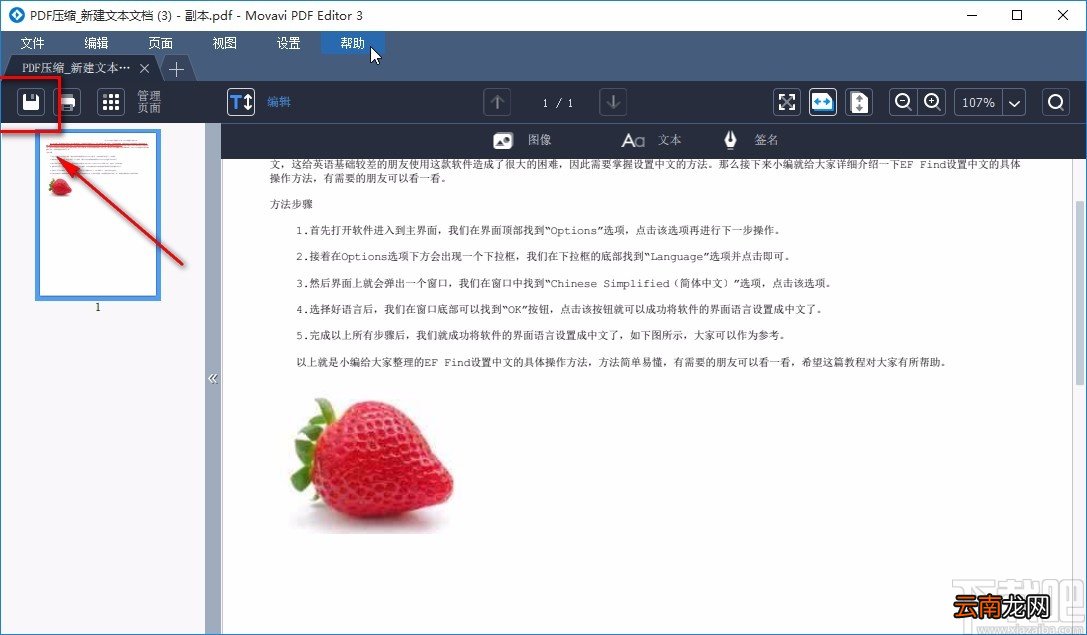Enter full screen view mode
The height and width of the screenshot is (635, 1087).
pos(787,103)
